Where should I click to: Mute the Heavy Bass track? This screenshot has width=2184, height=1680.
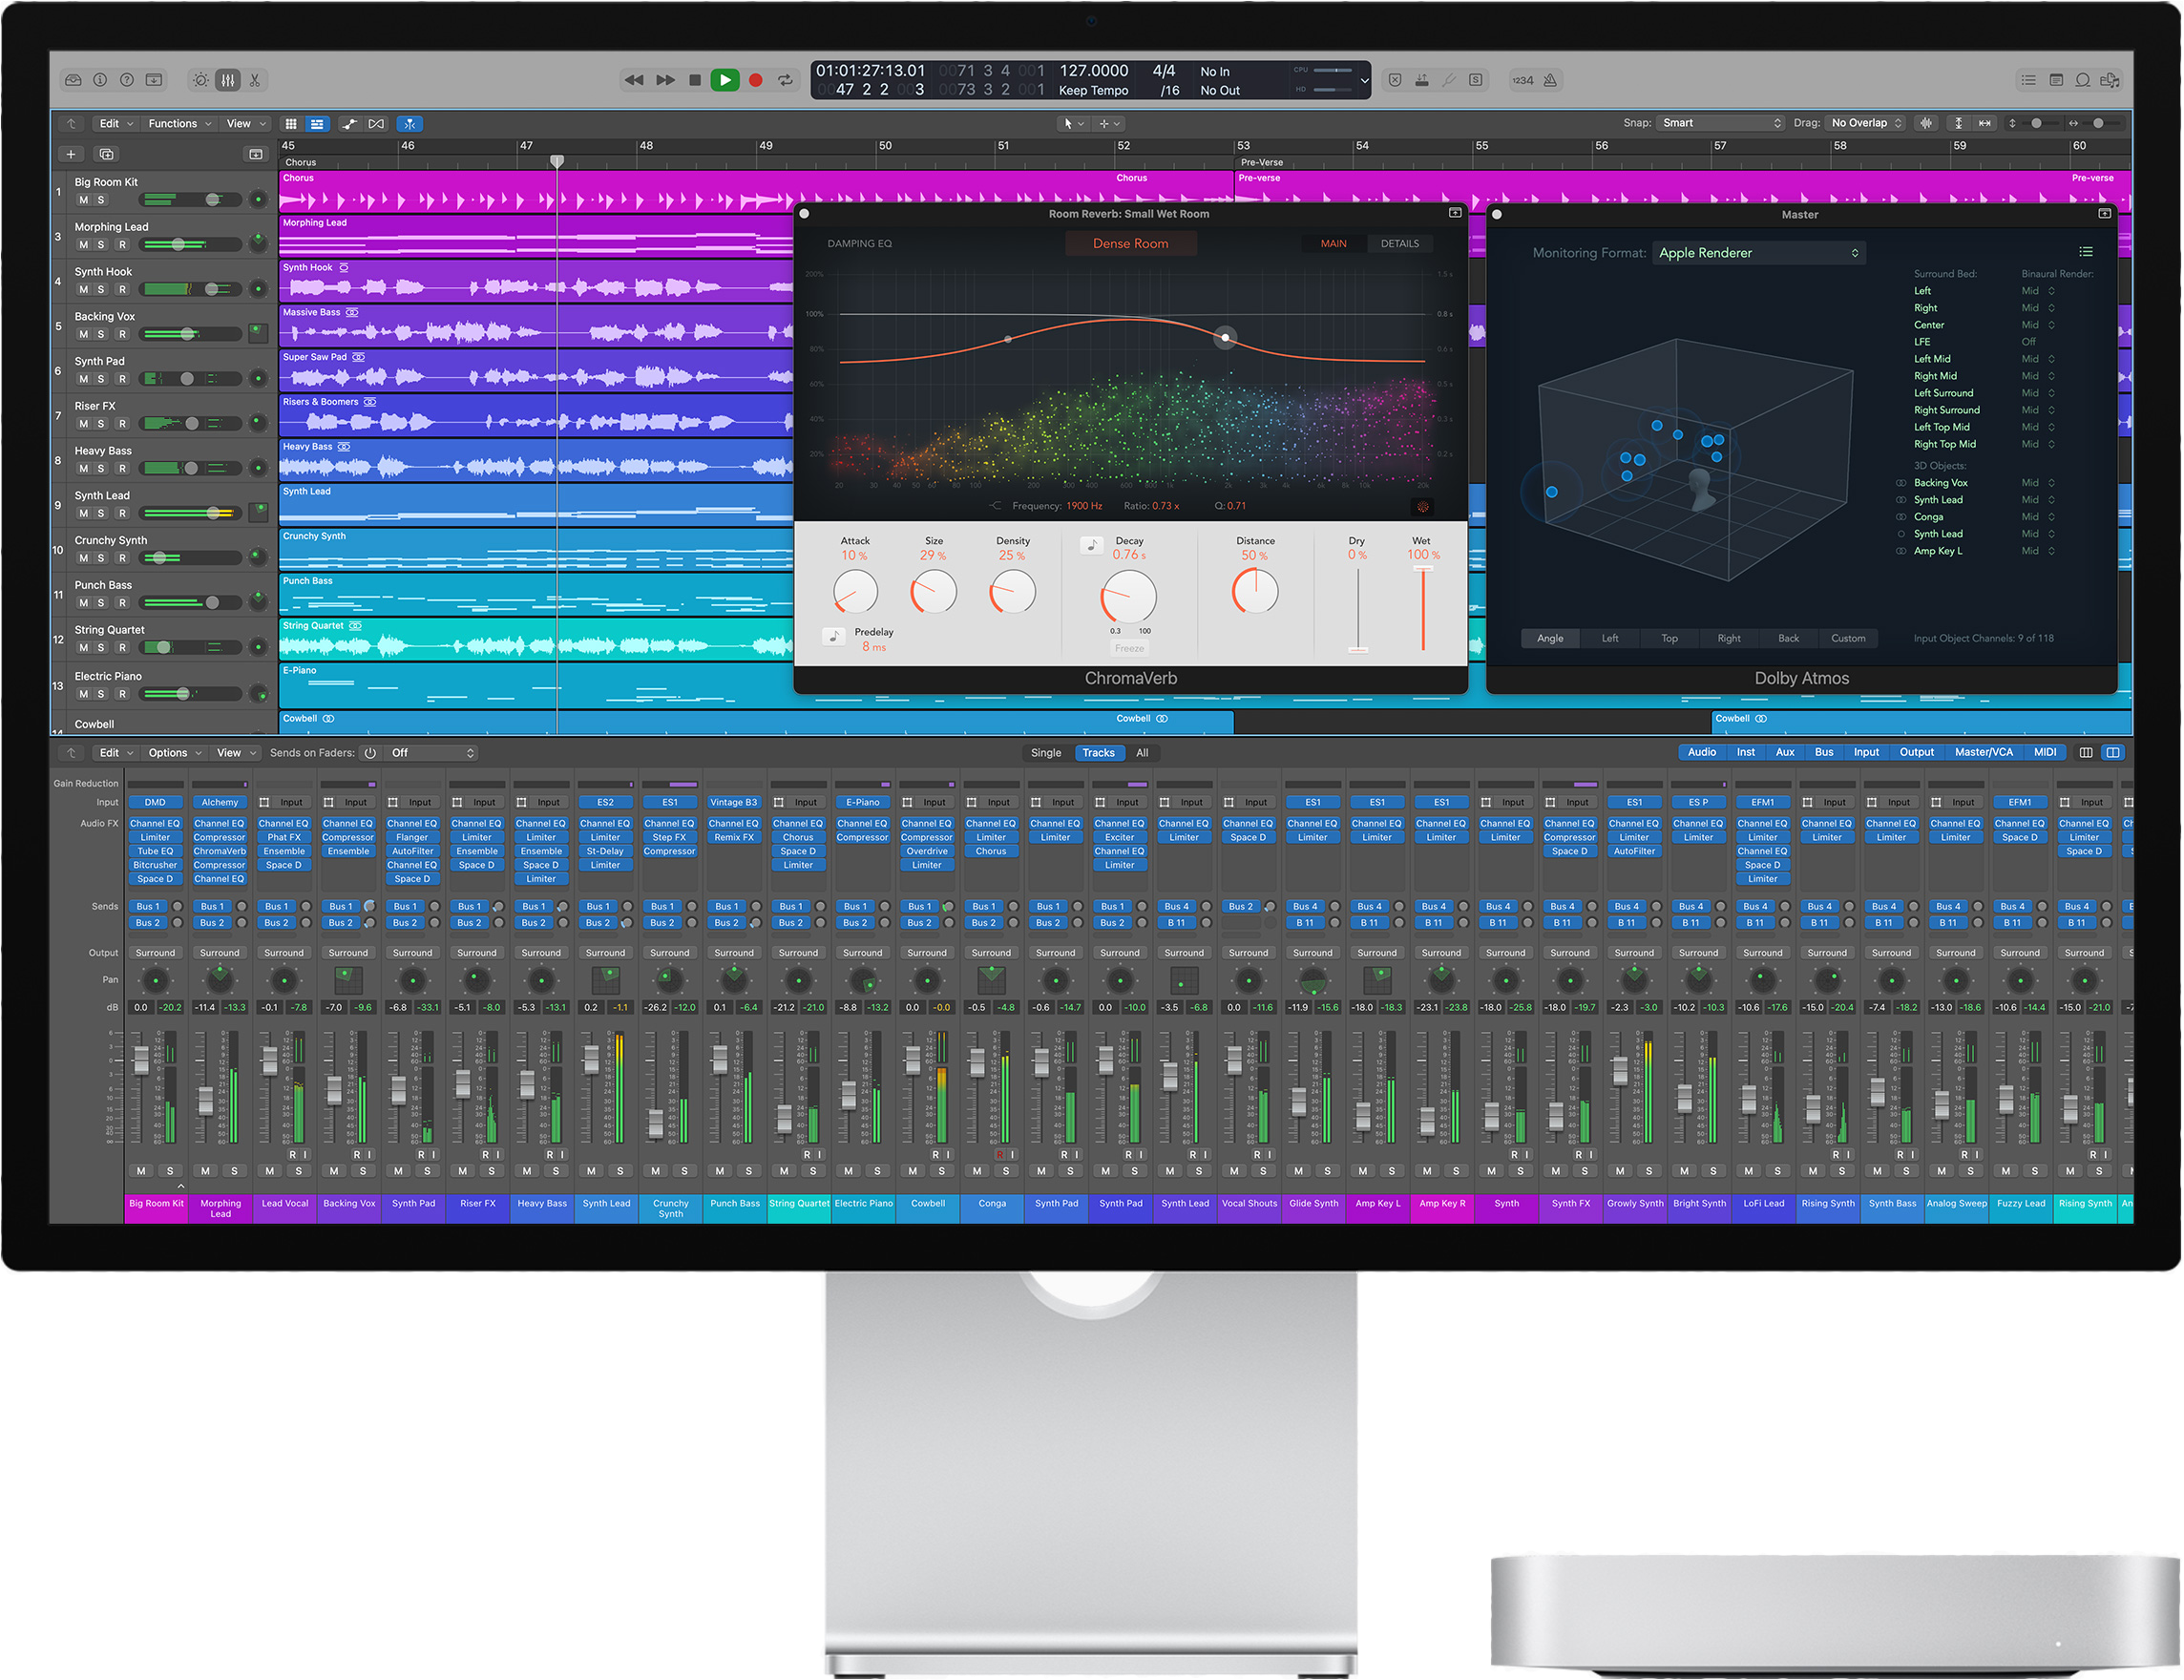coord(83,469)
